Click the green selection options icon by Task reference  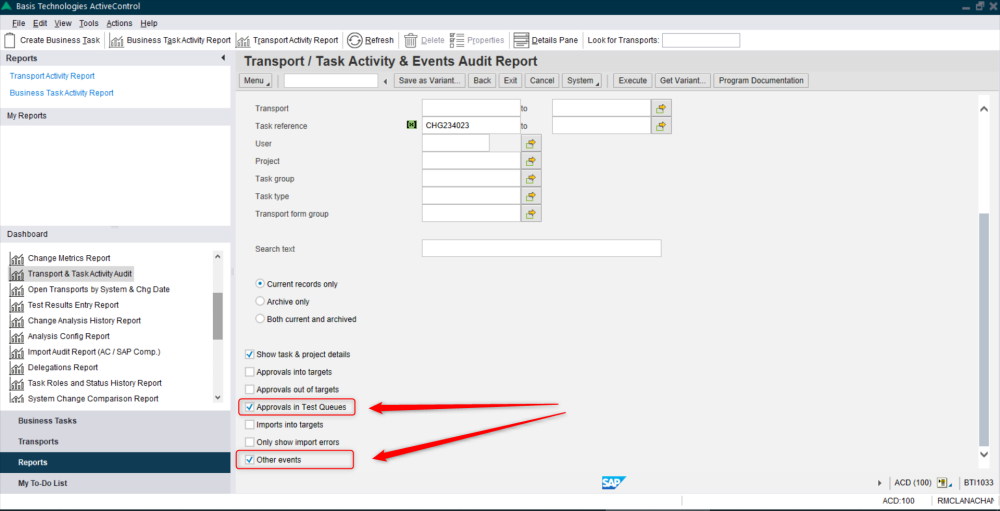click(x=411, y=126)
